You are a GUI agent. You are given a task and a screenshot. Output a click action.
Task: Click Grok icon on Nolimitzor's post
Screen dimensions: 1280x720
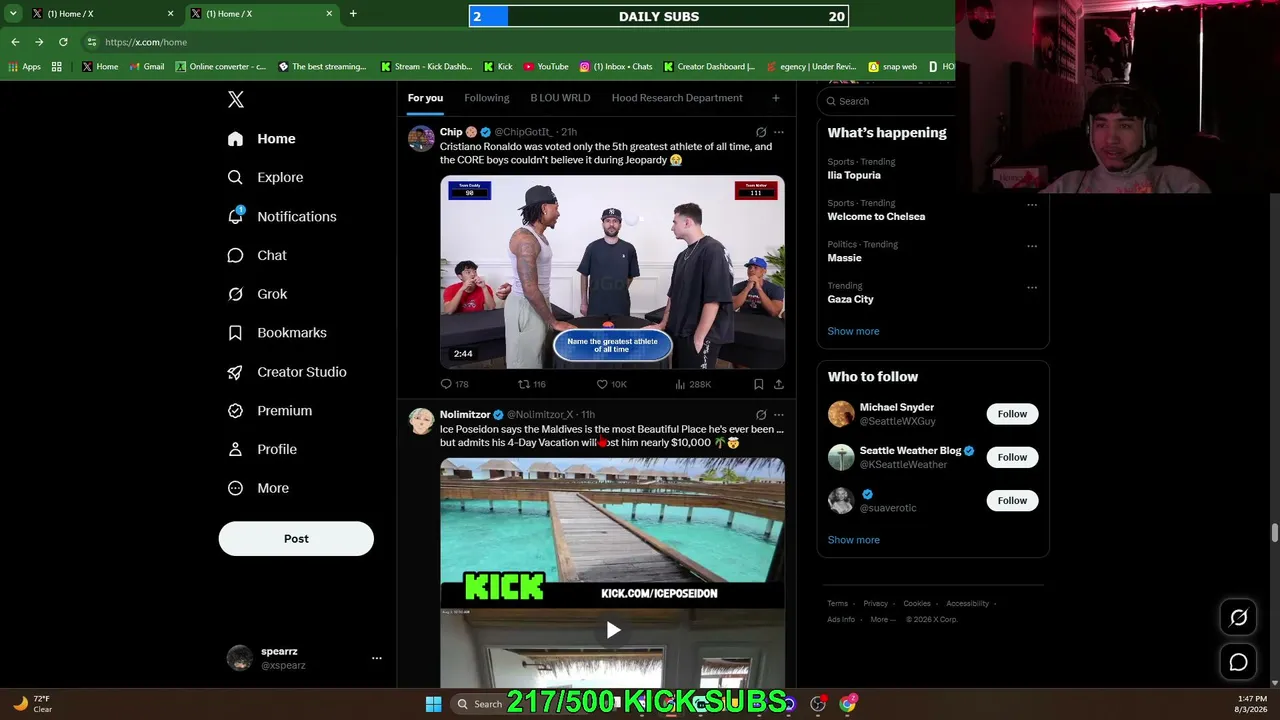(x=761, y=415)
